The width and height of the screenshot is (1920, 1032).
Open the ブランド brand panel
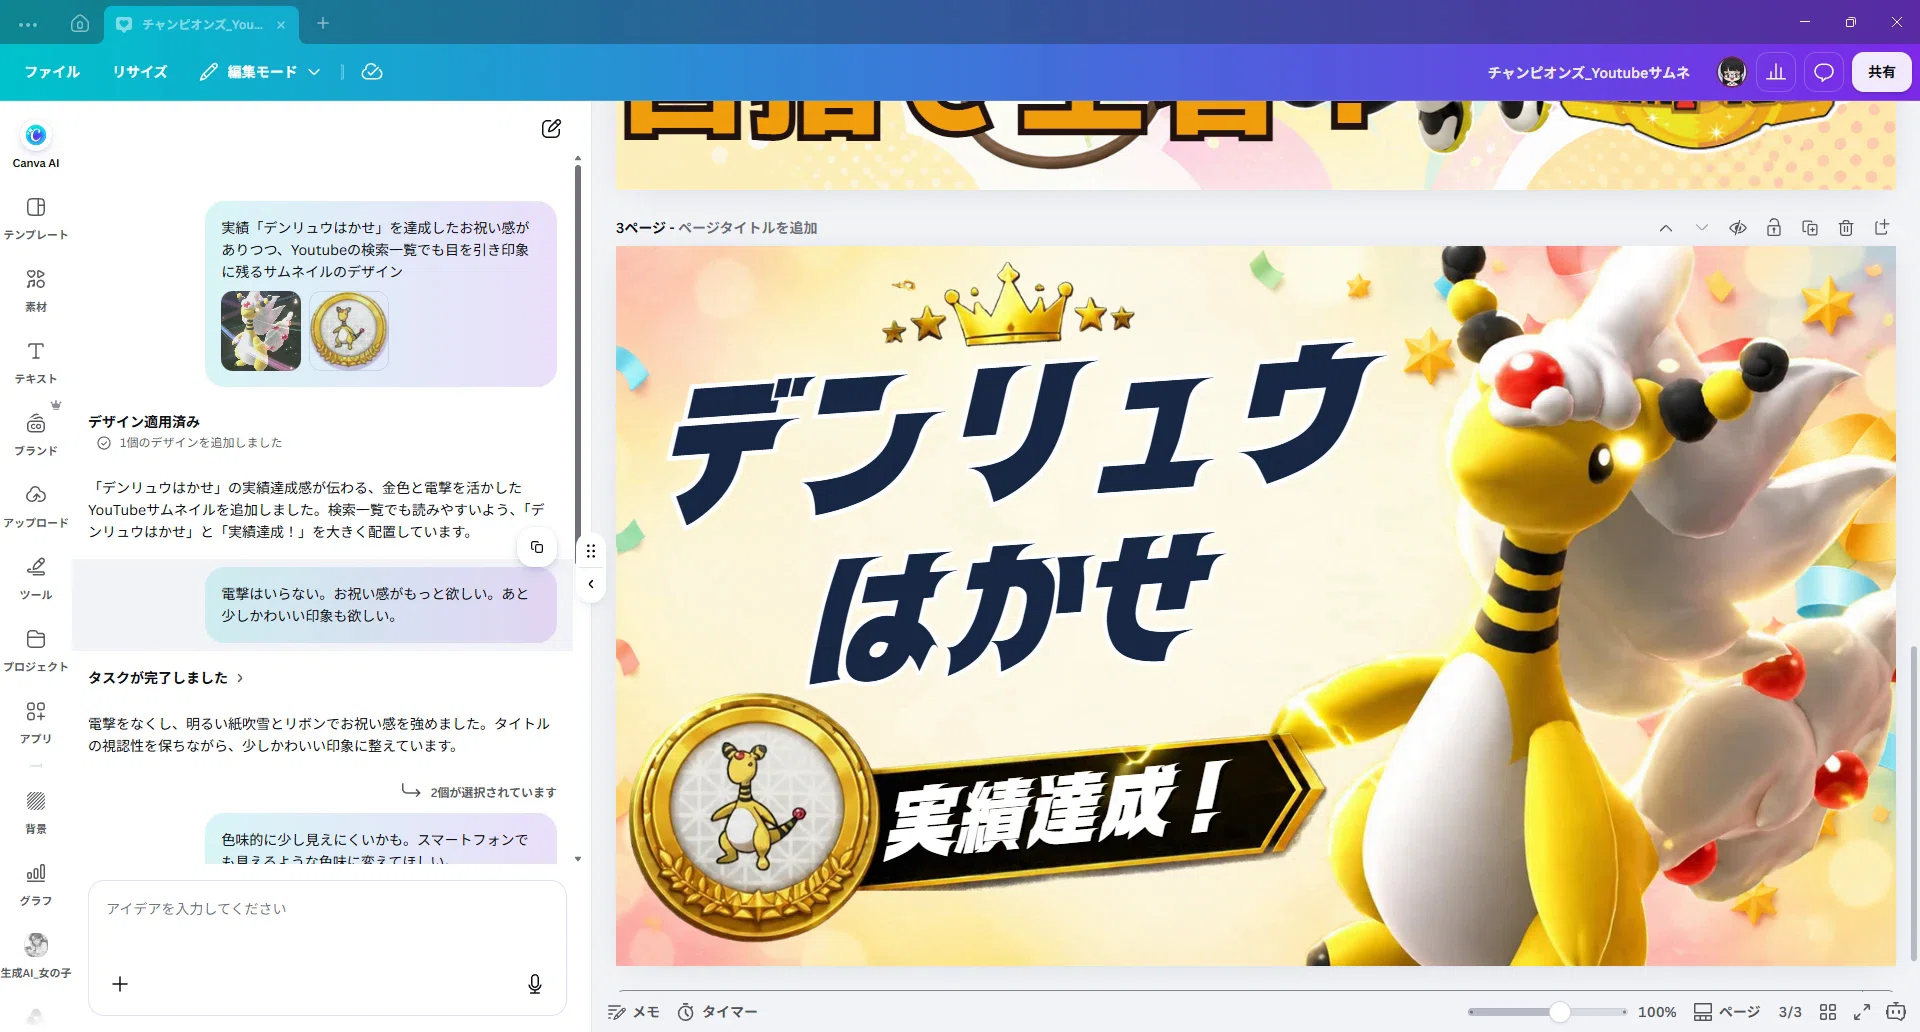tap(36, 434)
